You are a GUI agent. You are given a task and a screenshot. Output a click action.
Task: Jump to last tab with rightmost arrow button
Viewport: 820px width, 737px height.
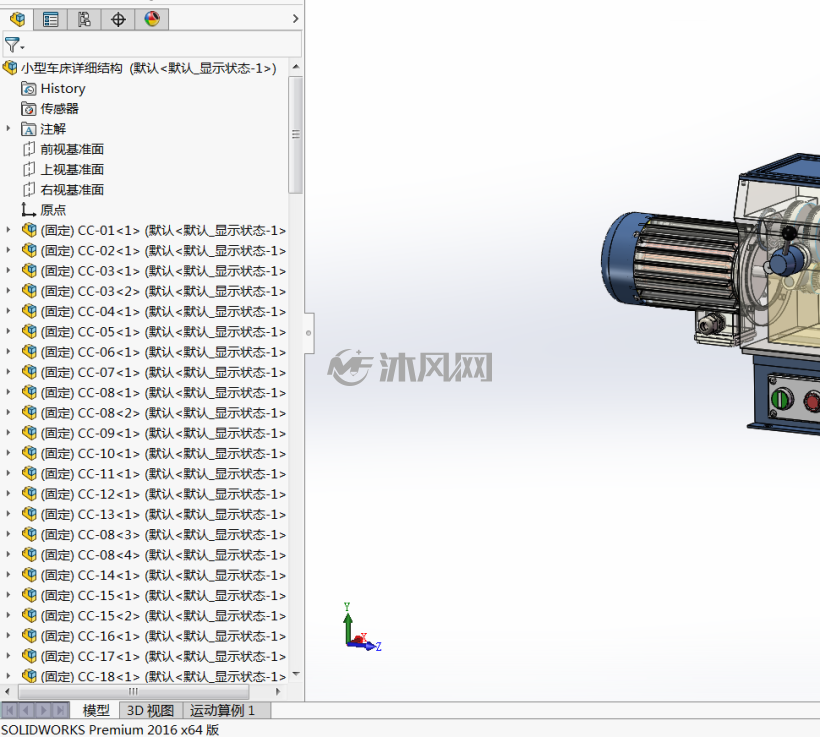pos(61,710)
